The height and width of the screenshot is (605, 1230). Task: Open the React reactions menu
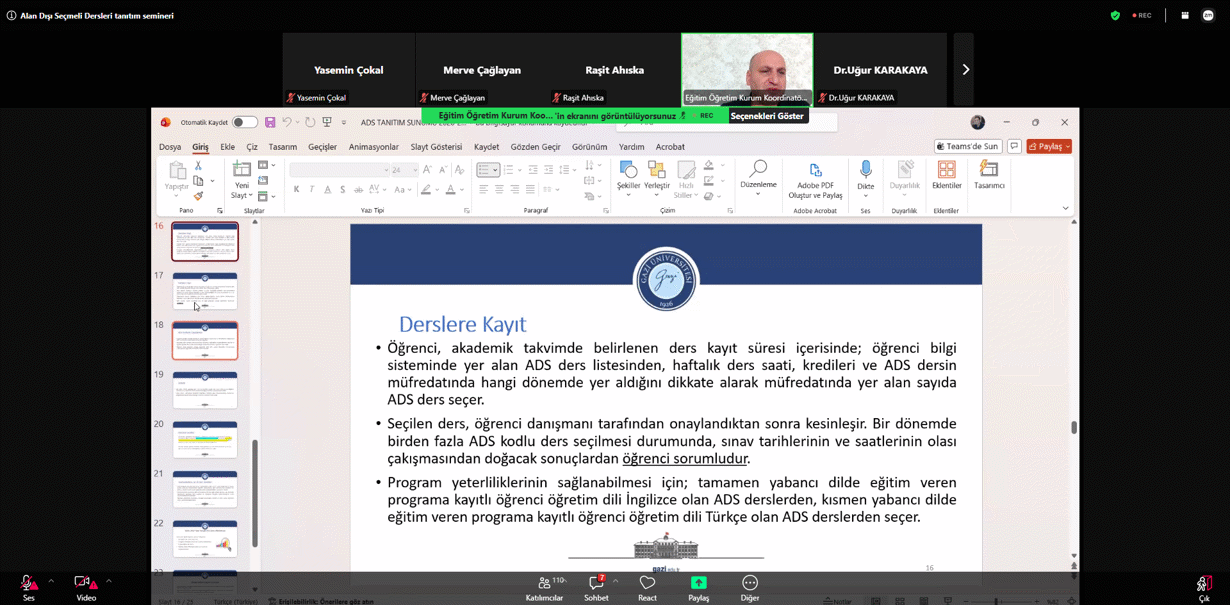tap(647, 587)
